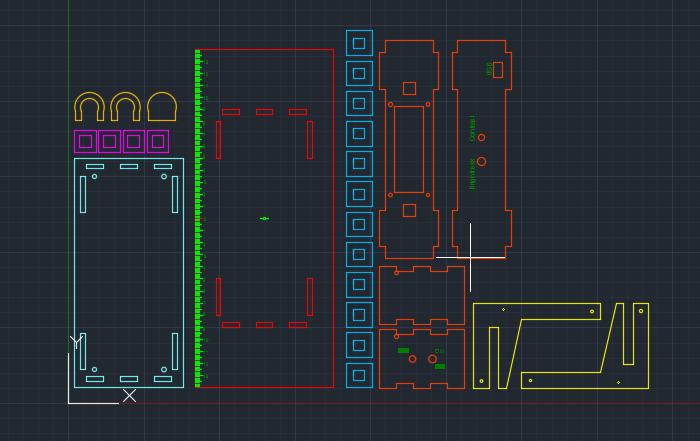
Task: Pick the circular hole next to Brightness label
Action: pyautogui.click(x=481, y=161)
